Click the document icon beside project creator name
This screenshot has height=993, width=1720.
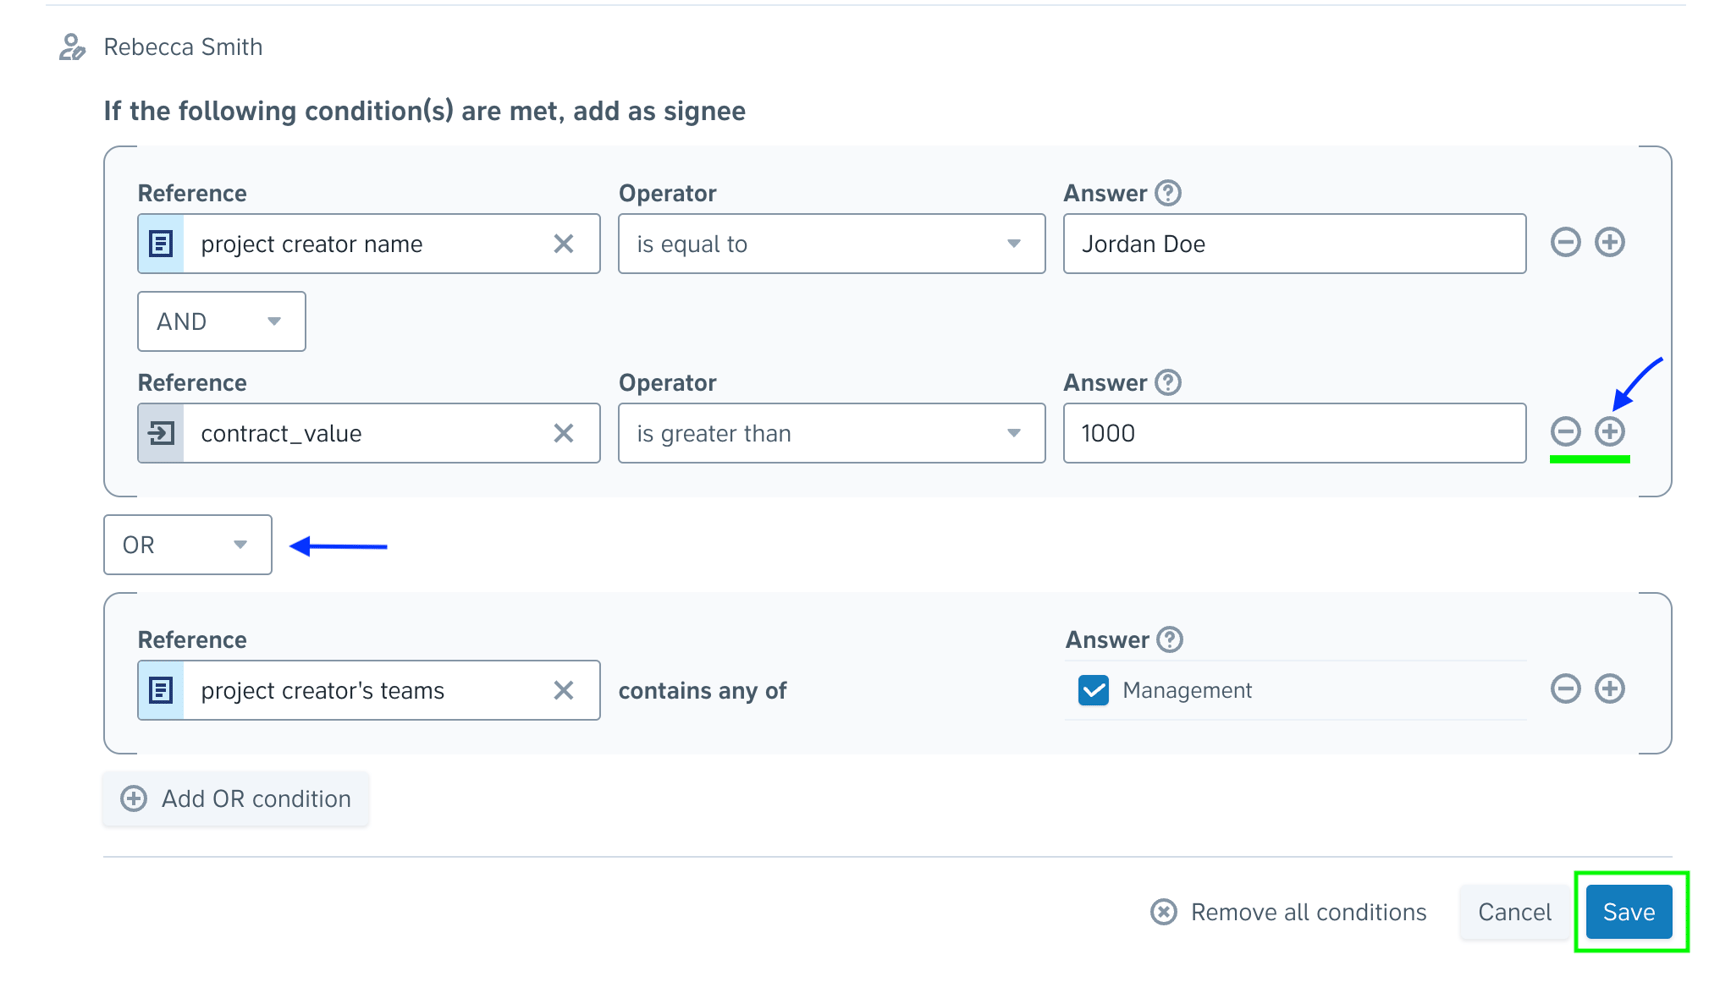(160, 243)
